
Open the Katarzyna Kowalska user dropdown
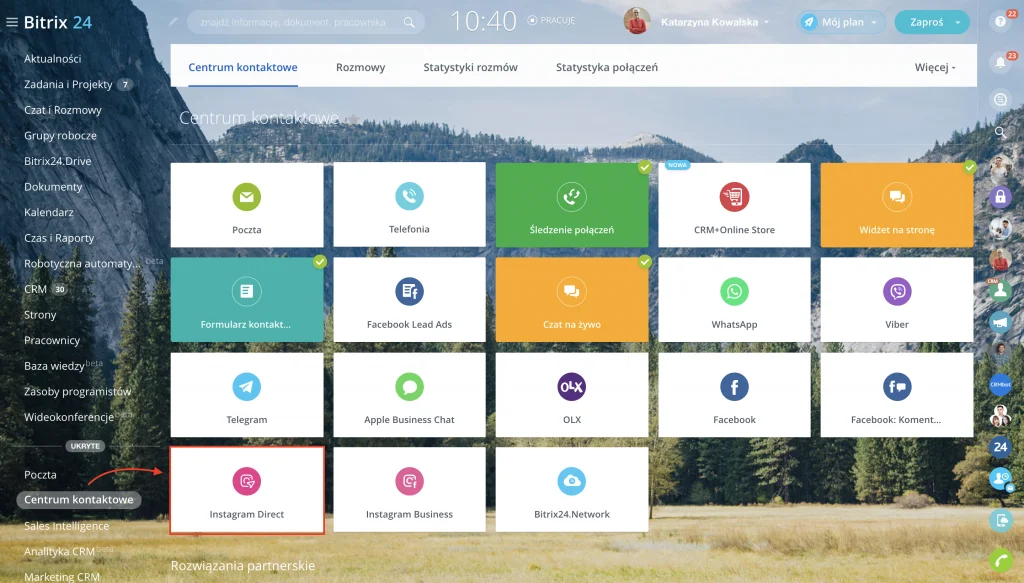(715, 22)
